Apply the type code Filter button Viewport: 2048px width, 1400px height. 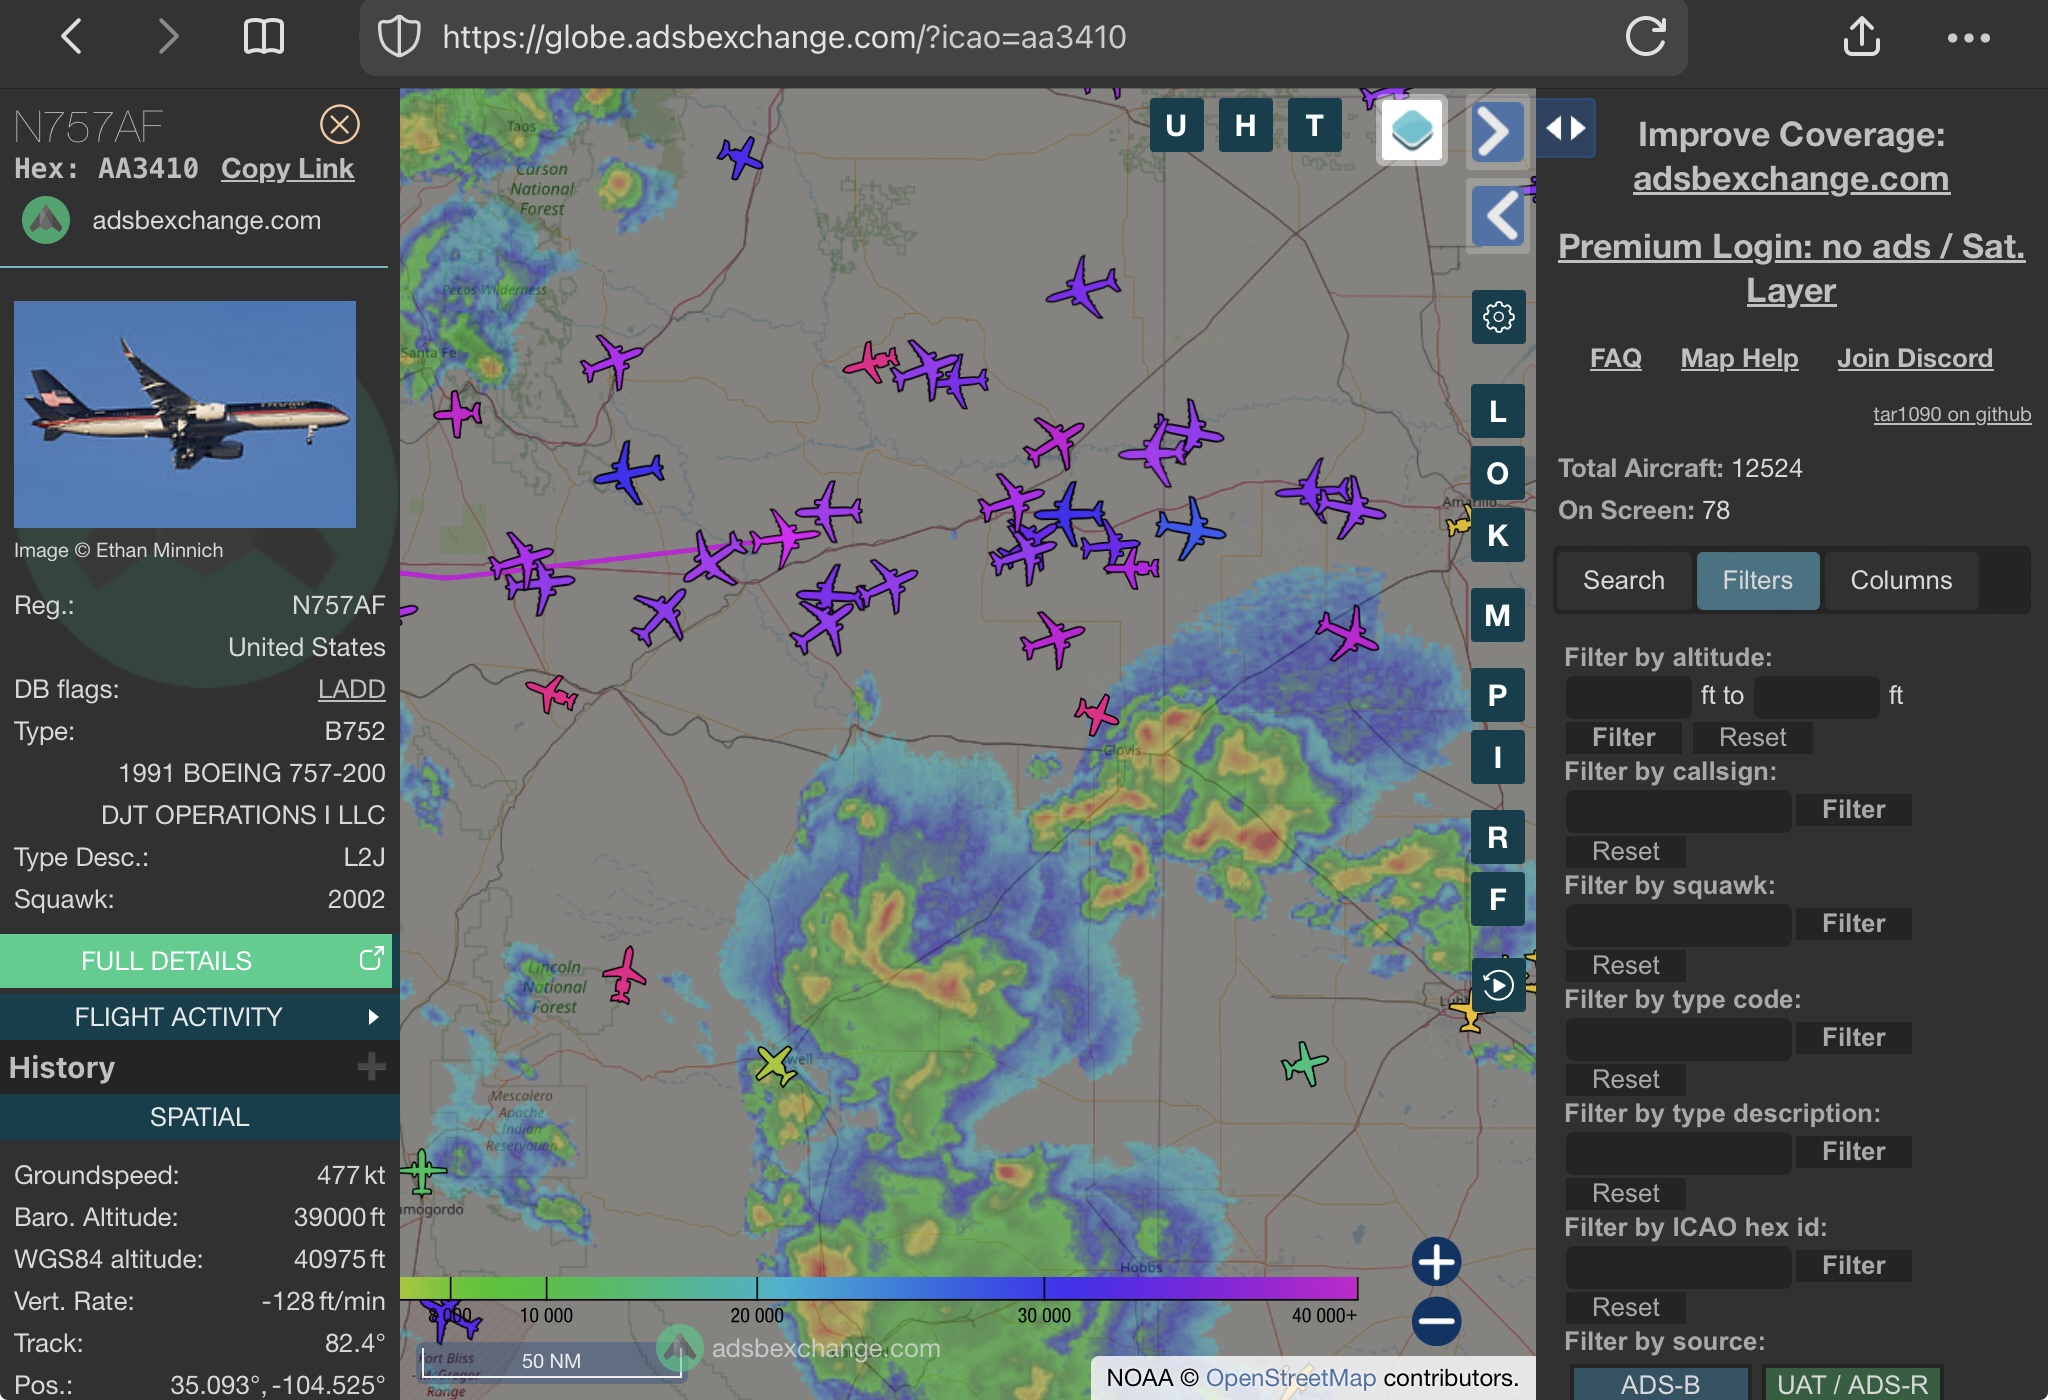click(x=1853, y=1037)
